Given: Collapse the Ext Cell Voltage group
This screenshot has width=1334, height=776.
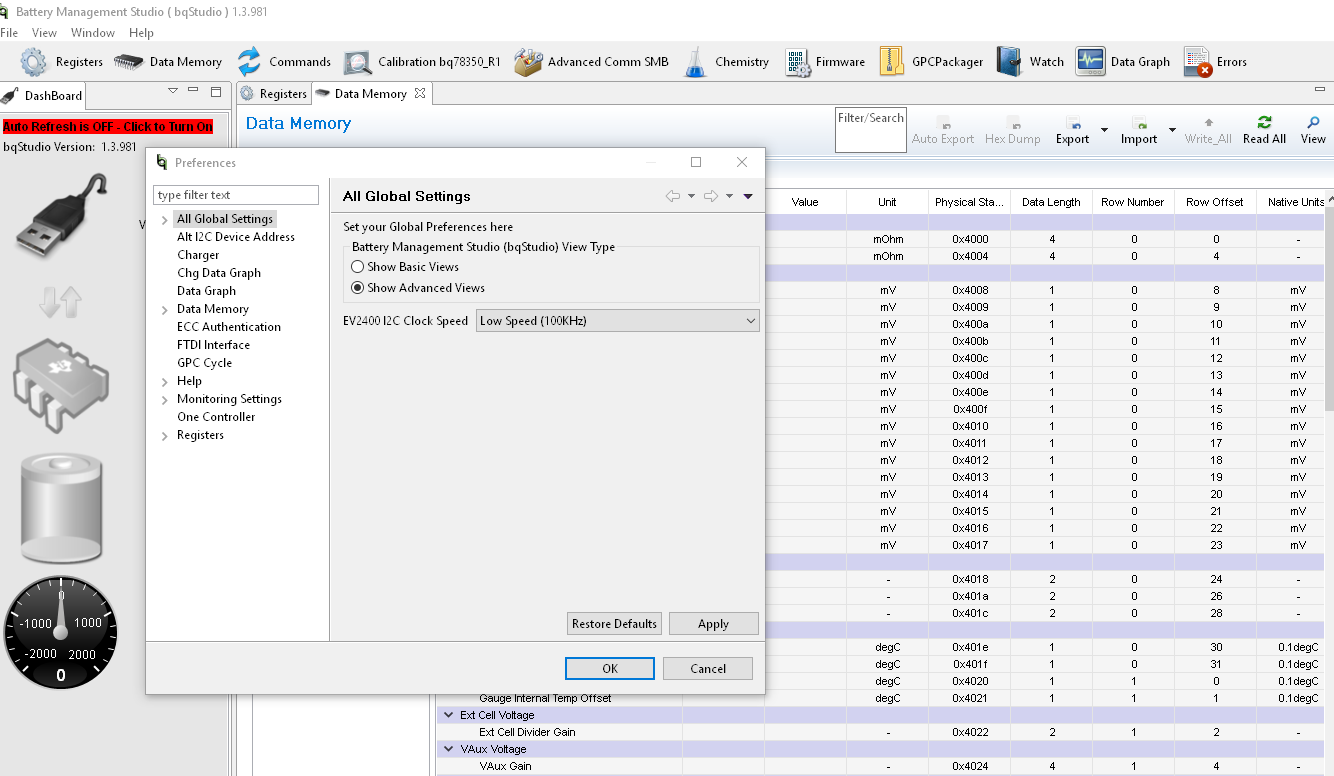Looking at the screenshot, I should tap(448, 715).
